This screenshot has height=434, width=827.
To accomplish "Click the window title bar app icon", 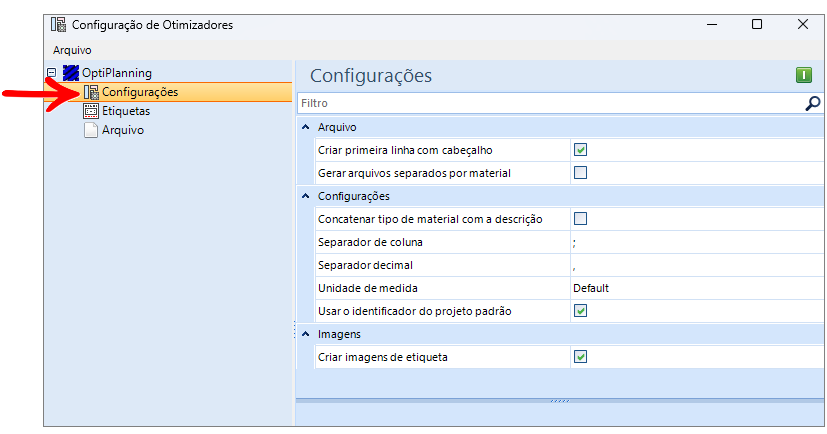I will coord(59,25).
